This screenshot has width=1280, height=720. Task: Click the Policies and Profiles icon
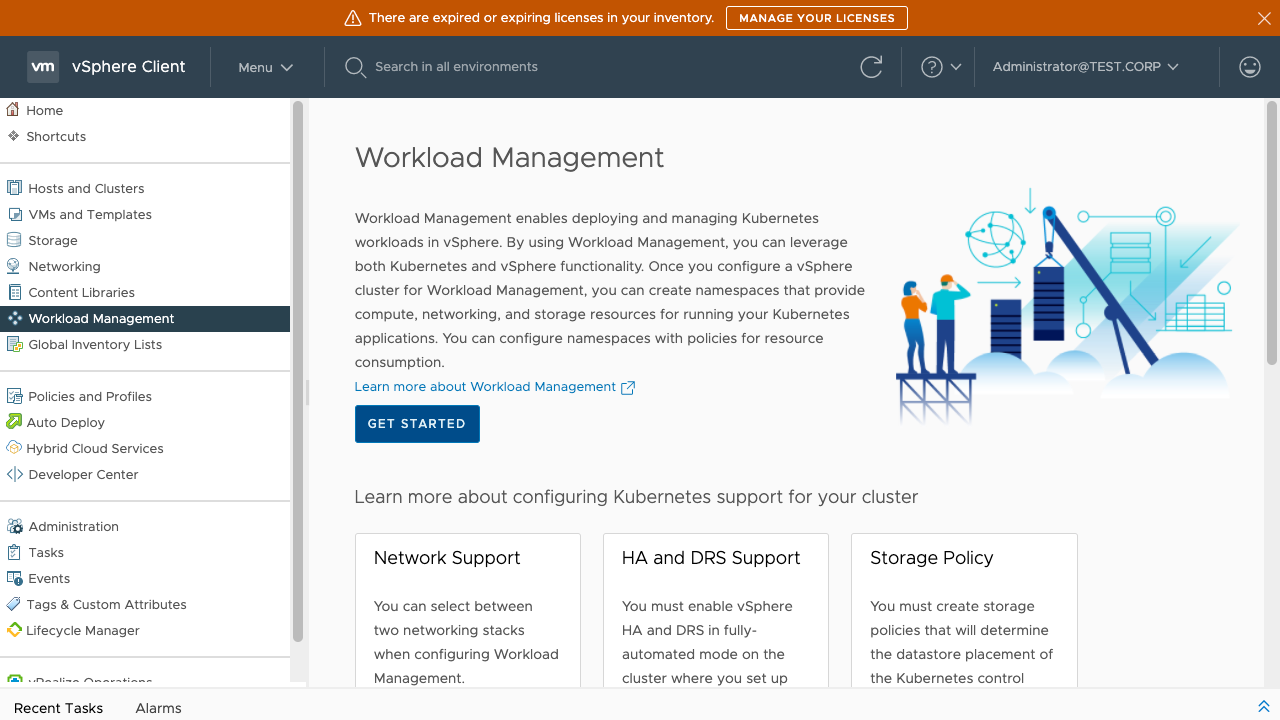[x=14, y=396]
